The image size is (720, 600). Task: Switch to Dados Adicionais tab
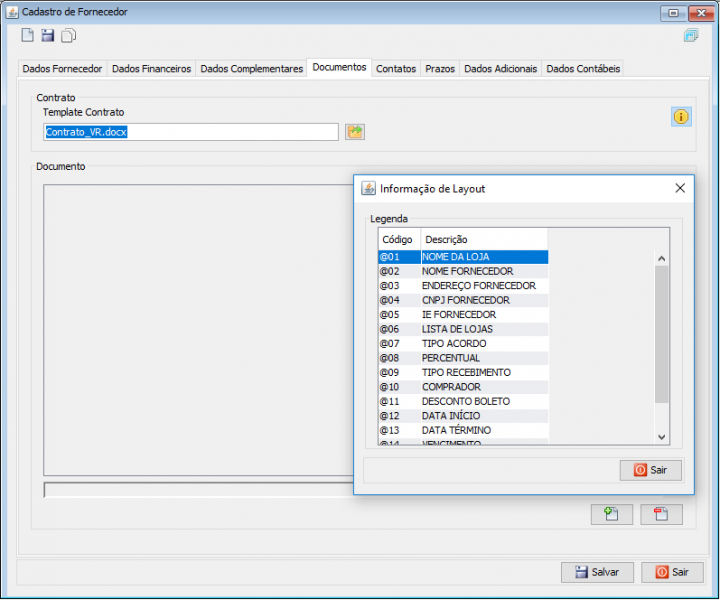click(x=501, y=69)
